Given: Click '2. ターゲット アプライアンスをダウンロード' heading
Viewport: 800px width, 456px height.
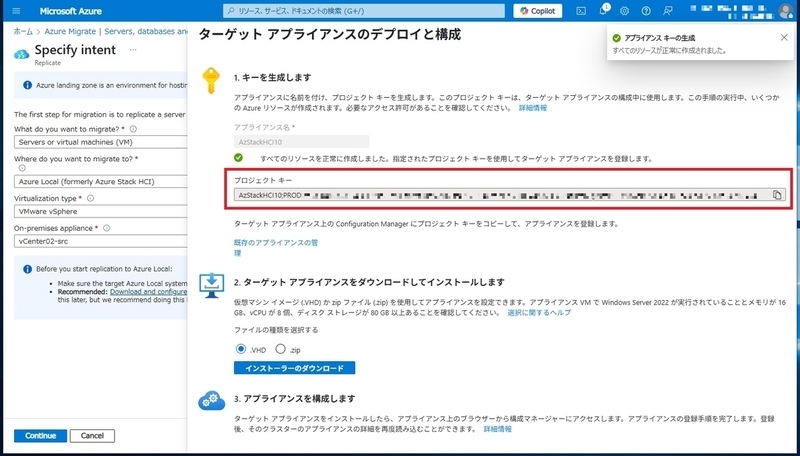Looking at the screenshot, I should coord(369,282).
